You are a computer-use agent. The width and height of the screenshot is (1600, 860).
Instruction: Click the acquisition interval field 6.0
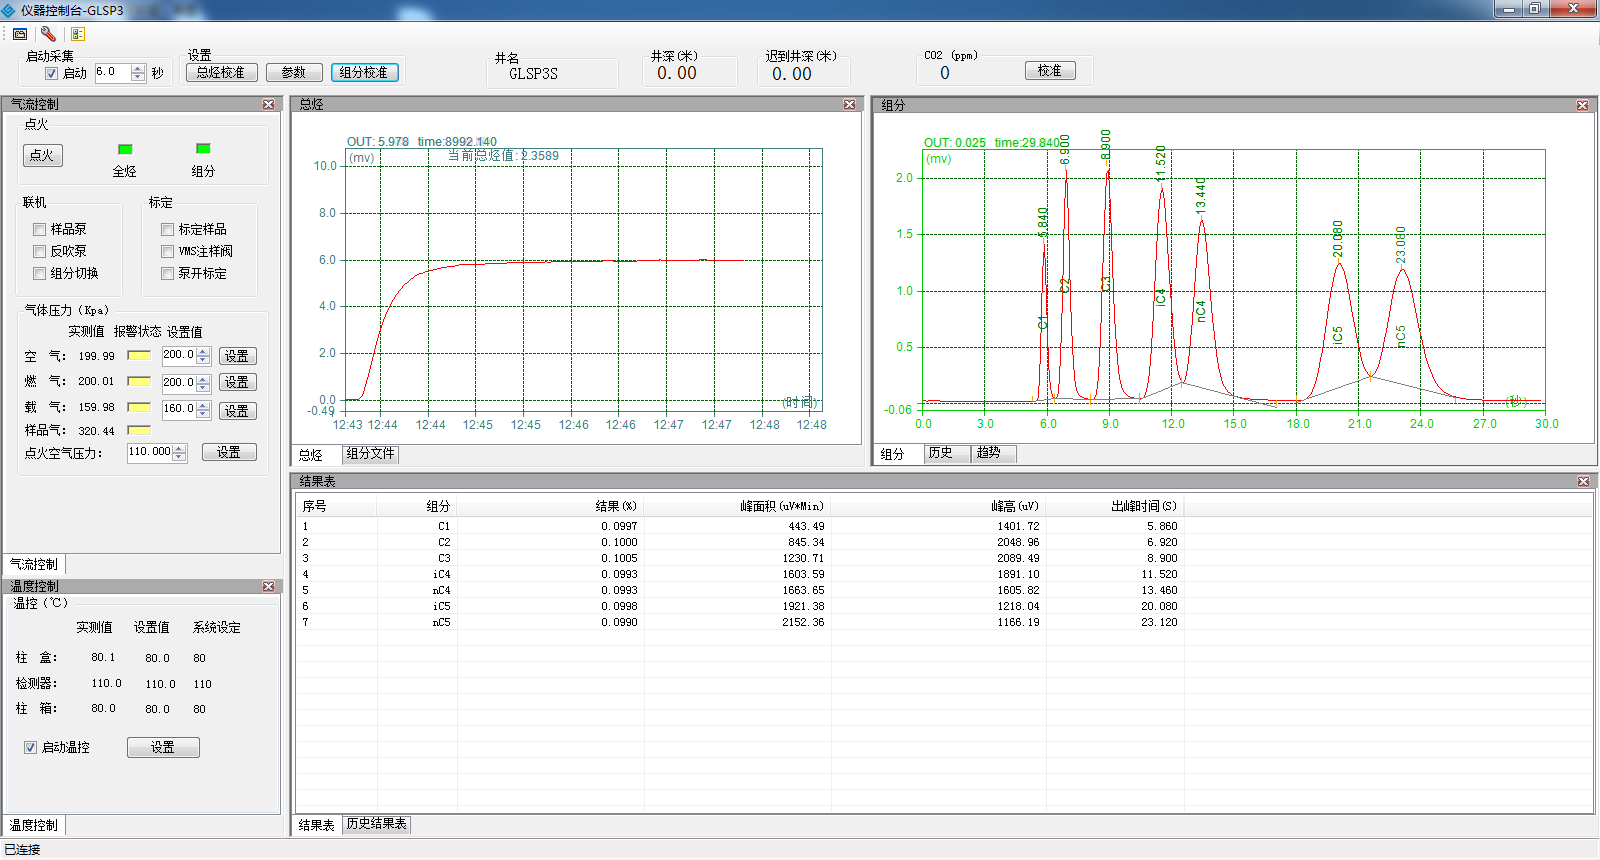(113, 73)
